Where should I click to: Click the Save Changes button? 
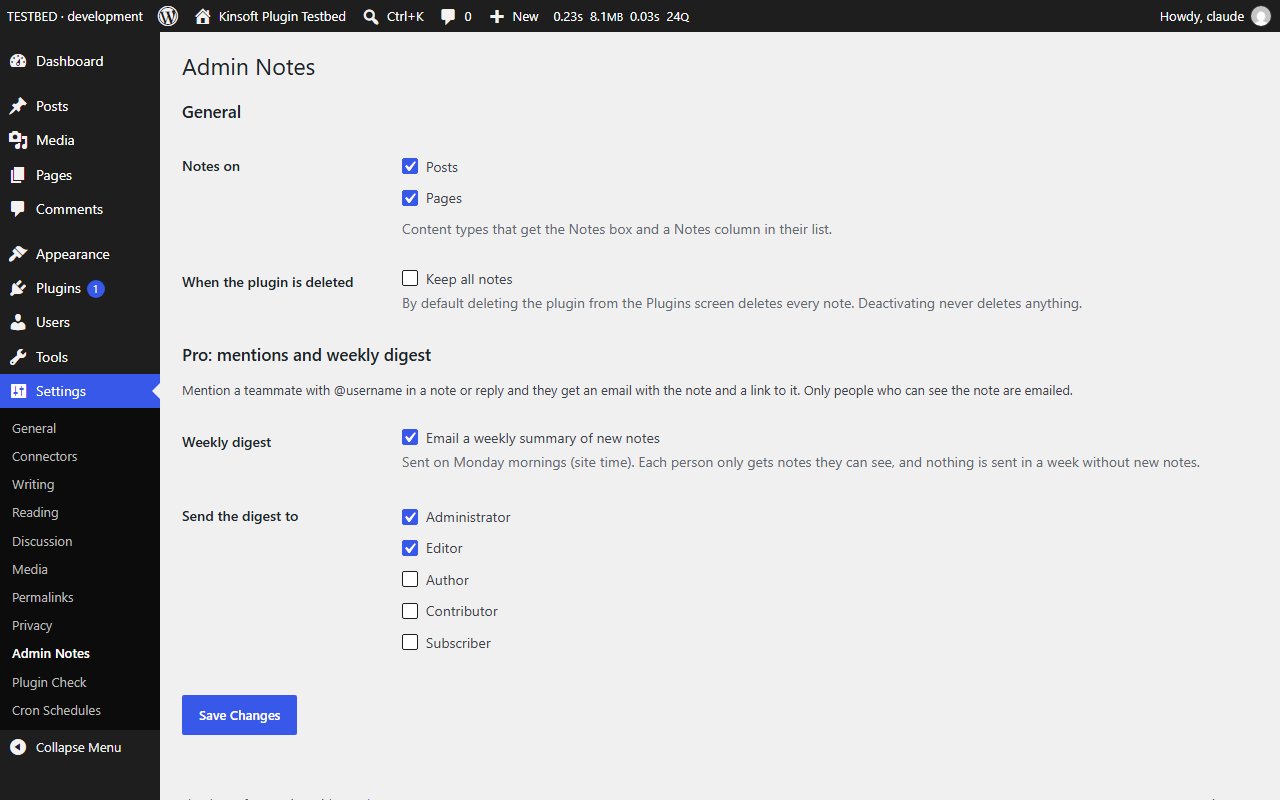coord(239,715)
